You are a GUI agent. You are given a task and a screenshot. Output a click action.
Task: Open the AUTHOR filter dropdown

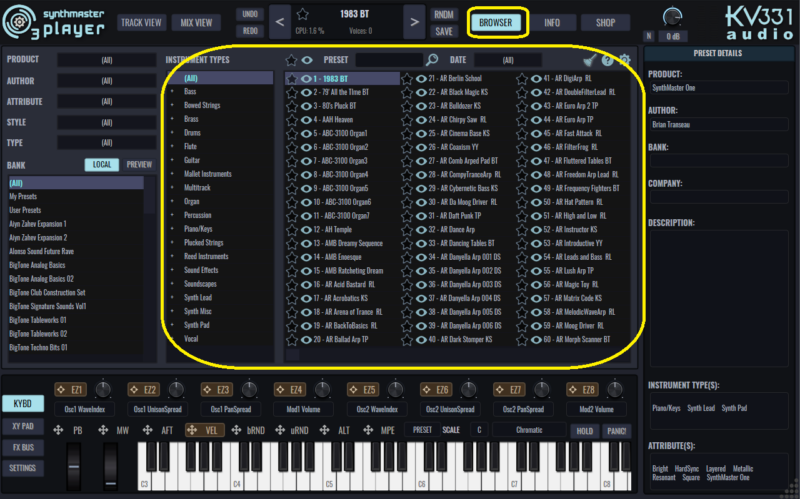click(x=105, y=81)
